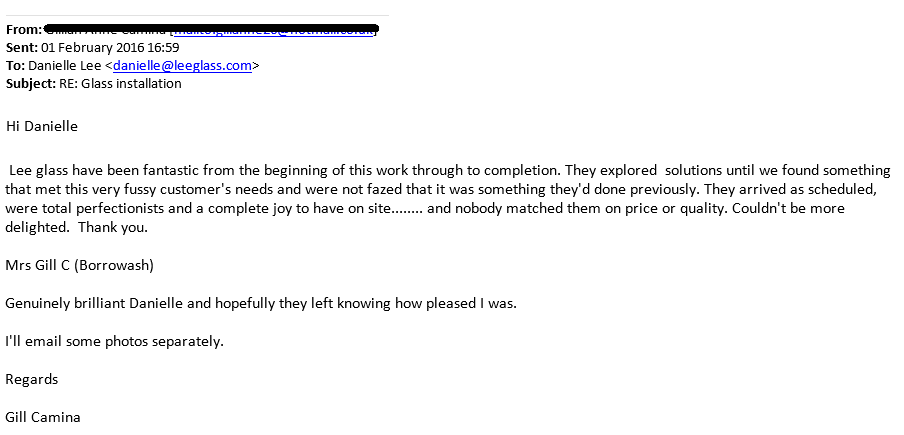Click the signature "Gill Camina"

pyautogui.click(x=42, y=417)
